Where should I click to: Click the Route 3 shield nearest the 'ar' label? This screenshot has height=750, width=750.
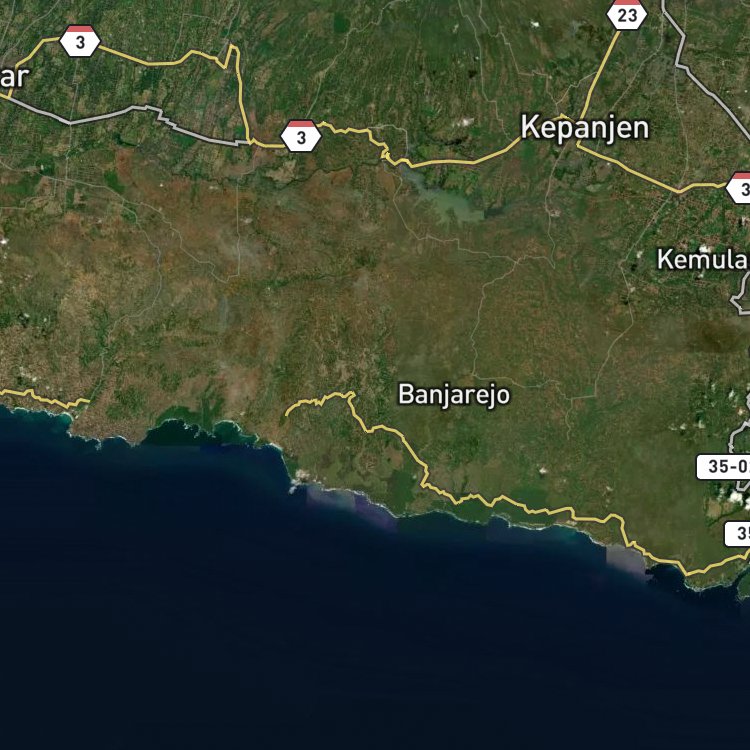80,41
